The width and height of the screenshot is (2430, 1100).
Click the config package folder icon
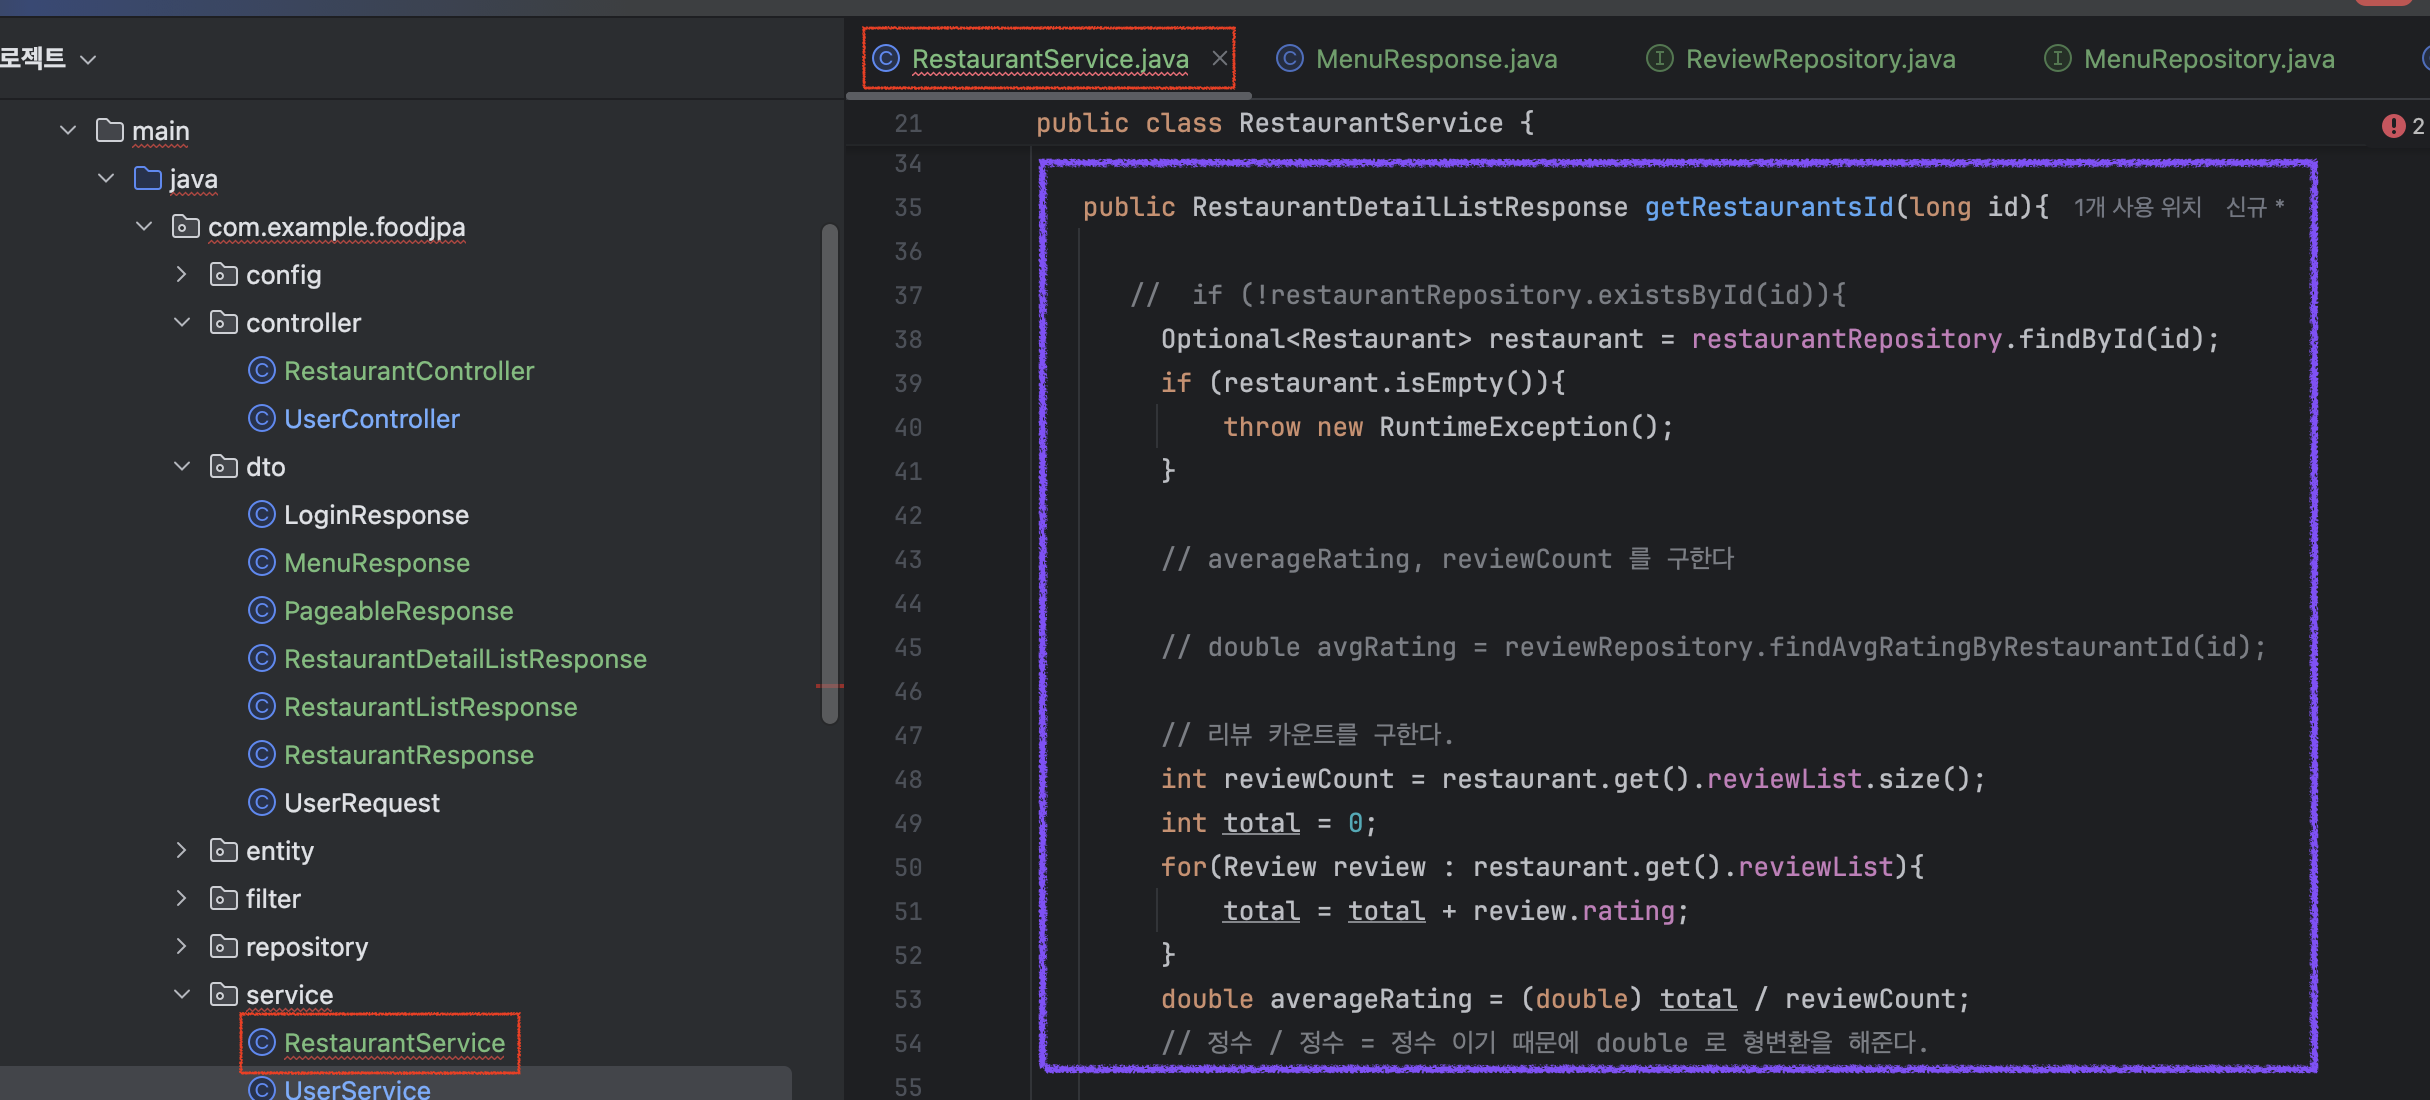point(223,275)
